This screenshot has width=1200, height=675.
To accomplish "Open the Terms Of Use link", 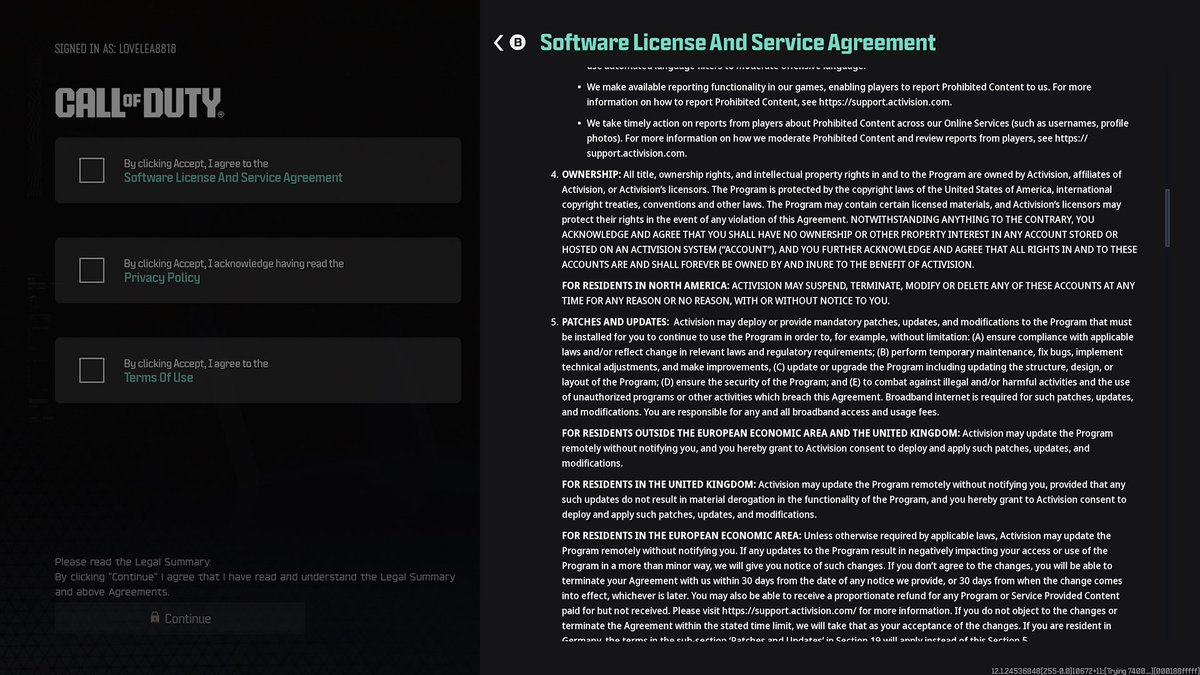I will (159, 378).
